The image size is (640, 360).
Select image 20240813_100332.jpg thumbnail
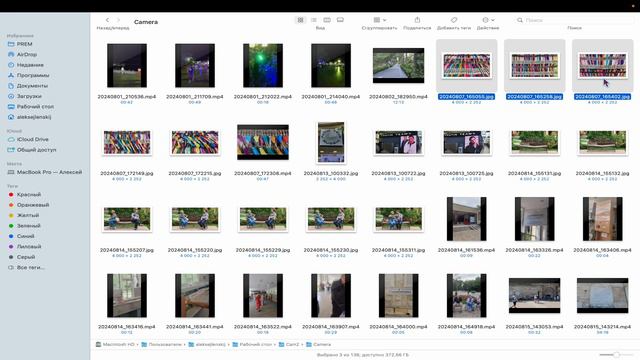coord(331,142)
